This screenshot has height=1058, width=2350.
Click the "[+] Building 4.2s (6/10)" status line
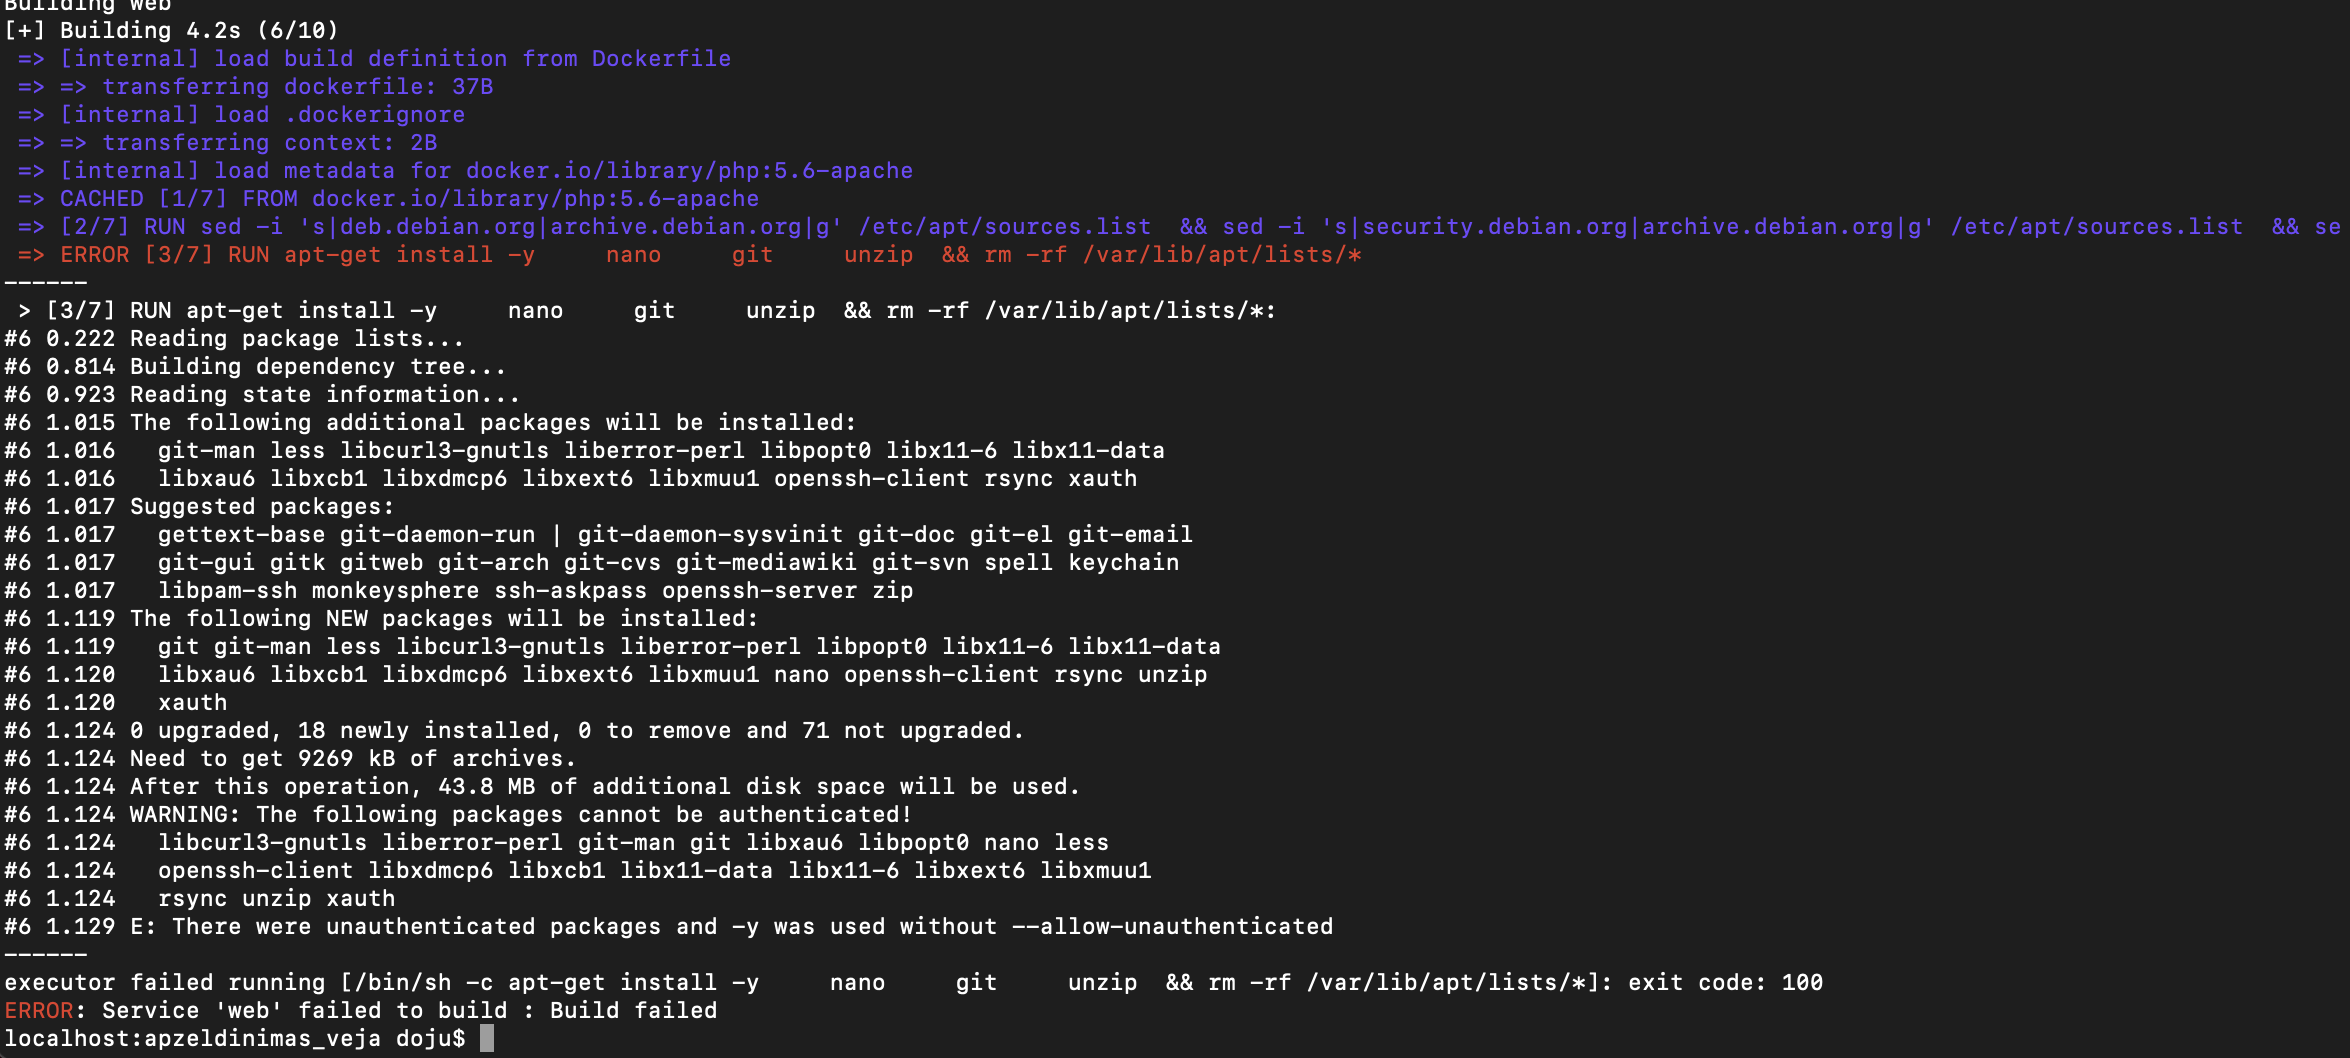(x=171, y=30)
